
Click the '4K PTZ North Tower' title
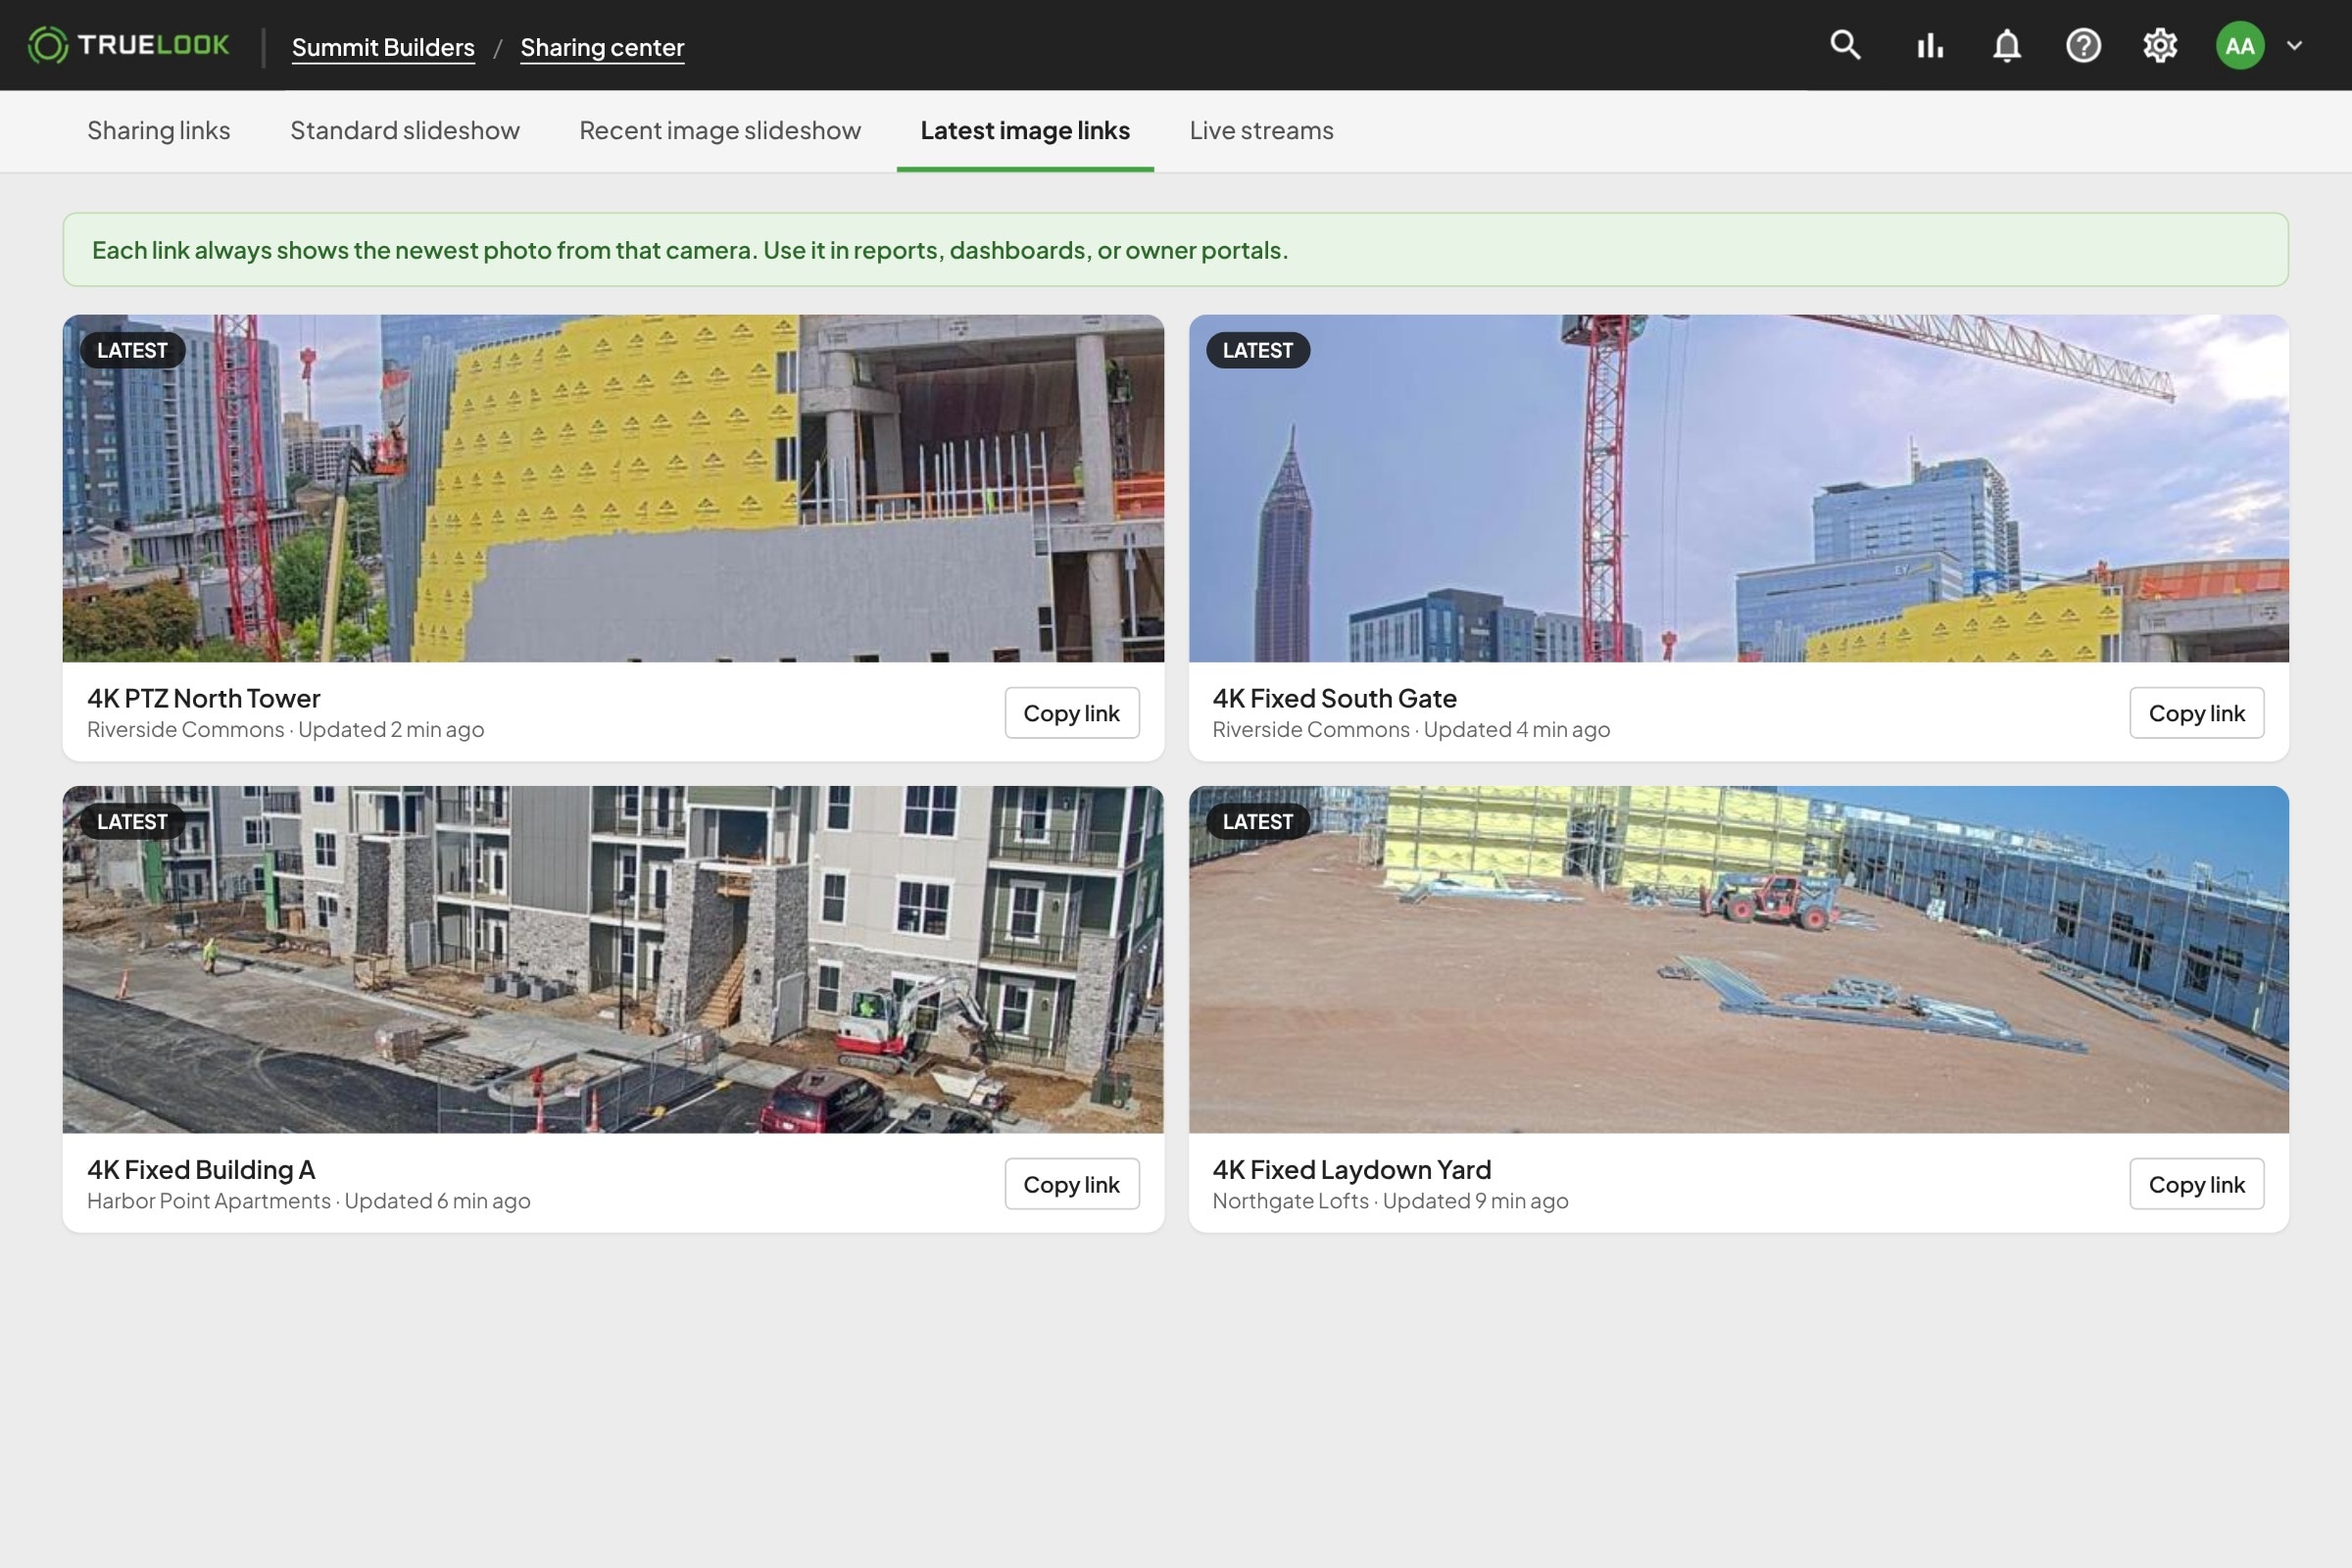click(x=204, y=698)
